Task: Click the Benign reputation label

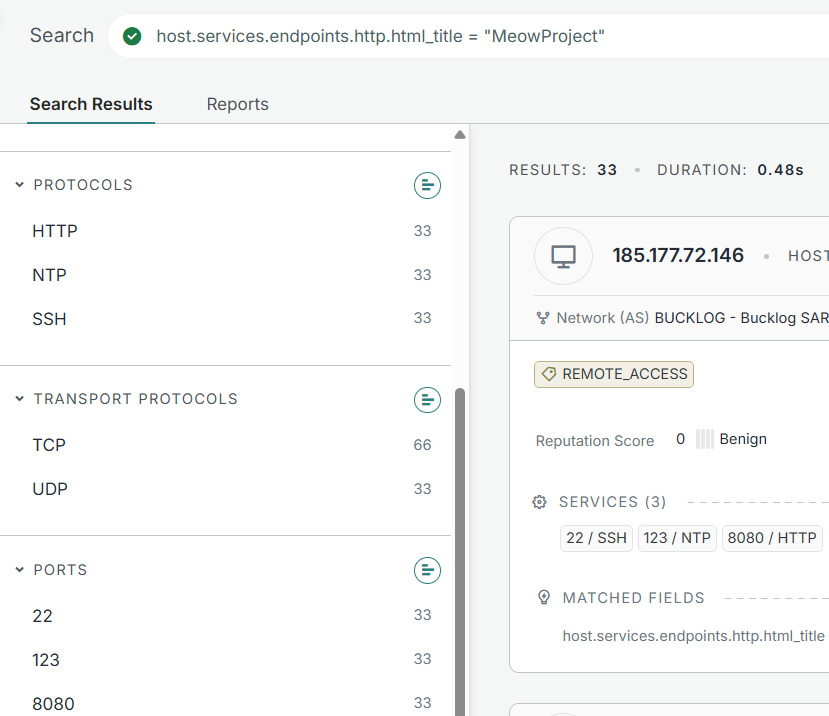Action: tap(743, 439)
